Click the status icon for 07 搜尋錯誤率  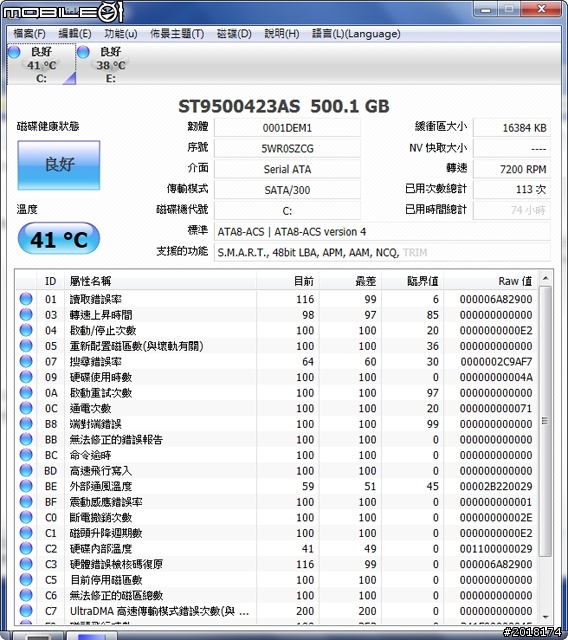click(26, 361)
